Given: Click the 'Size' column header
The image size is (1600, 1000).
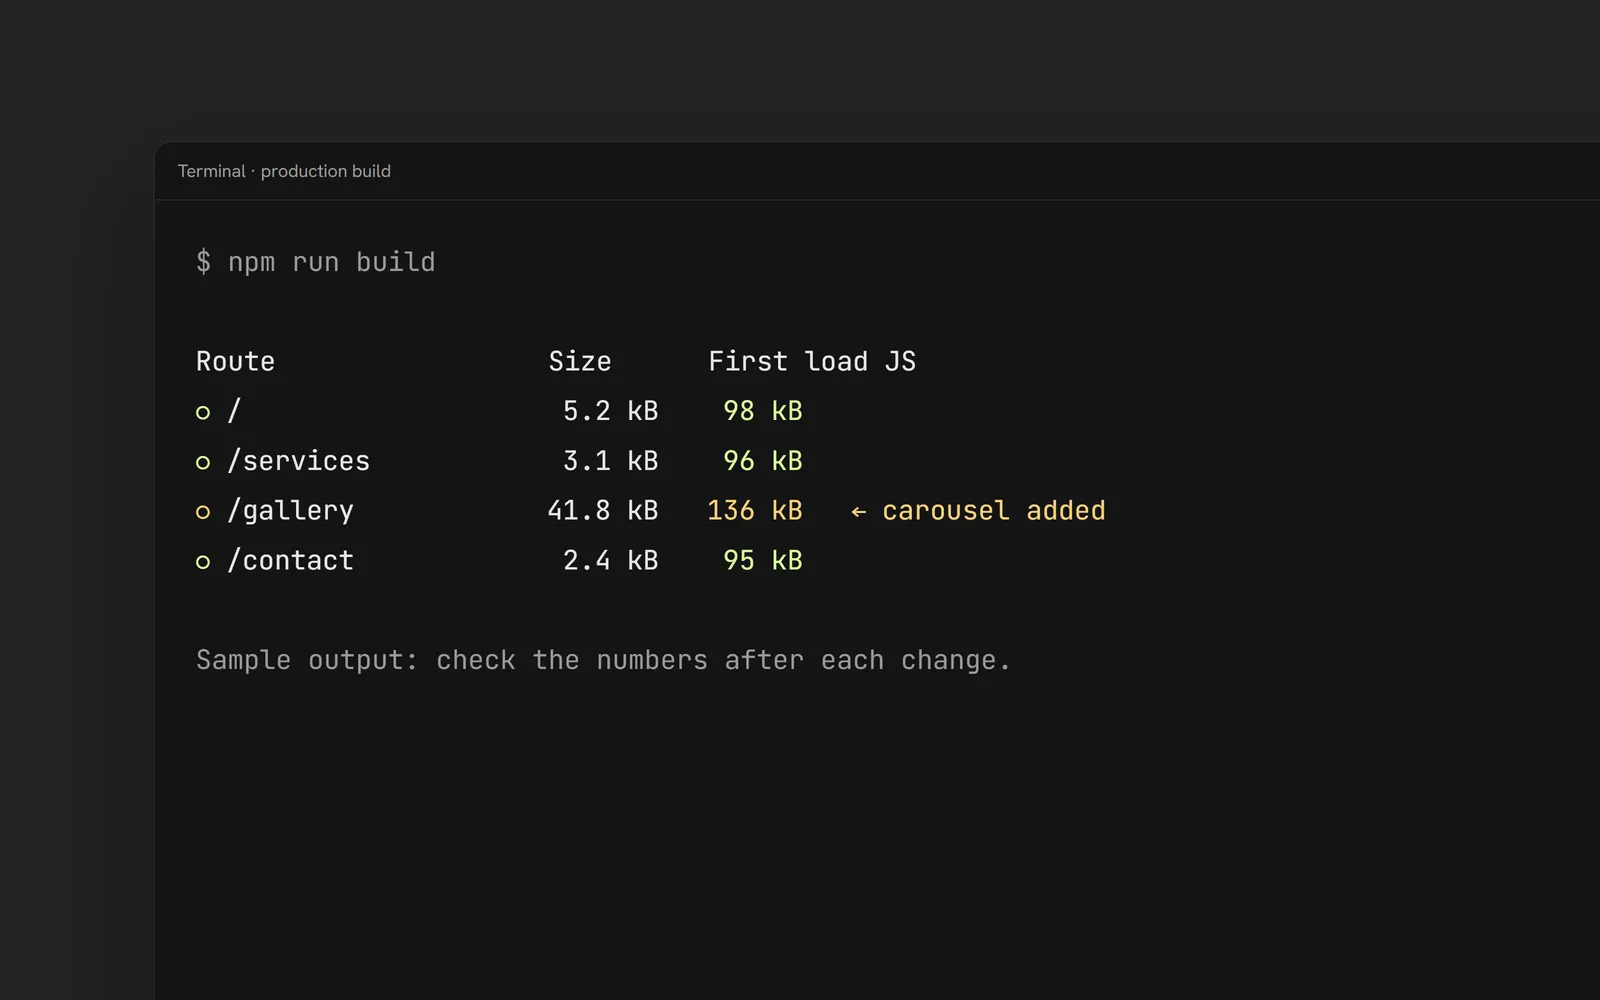Looking at the screenshot, I should coord(580,361).
